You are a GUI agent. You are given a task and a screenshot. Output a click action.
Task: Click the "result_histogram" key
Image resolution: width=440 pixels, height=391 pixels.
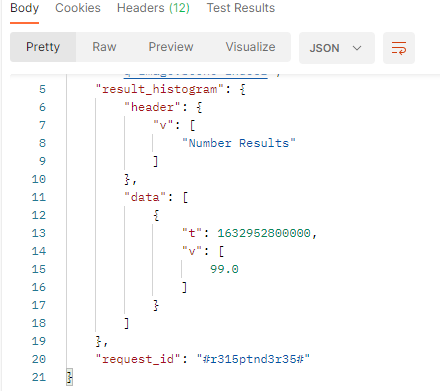click(160, 89)
